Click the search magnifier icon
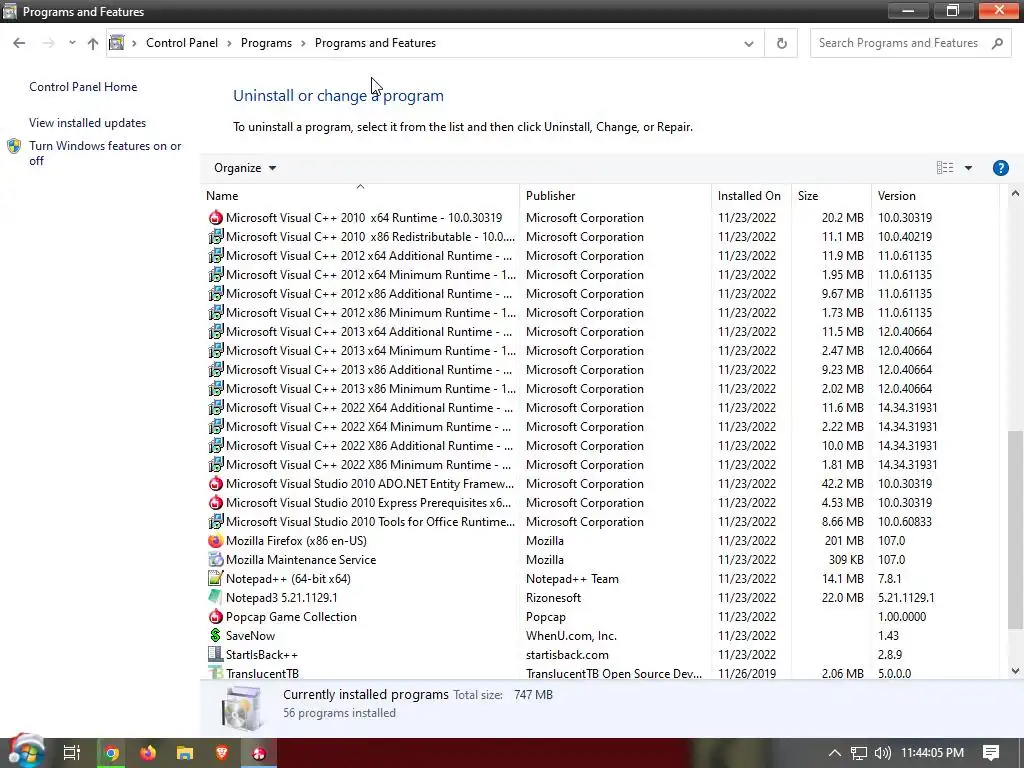Viewport: 1024px width, 768px height. 997,43
